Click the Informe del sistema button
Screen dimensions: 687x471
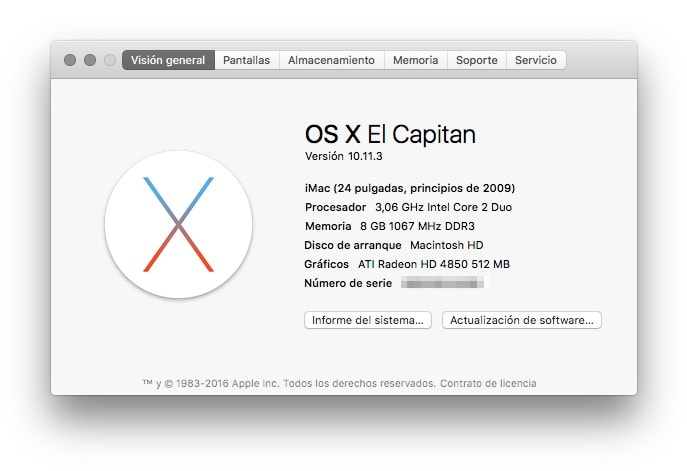coord(368,320)
